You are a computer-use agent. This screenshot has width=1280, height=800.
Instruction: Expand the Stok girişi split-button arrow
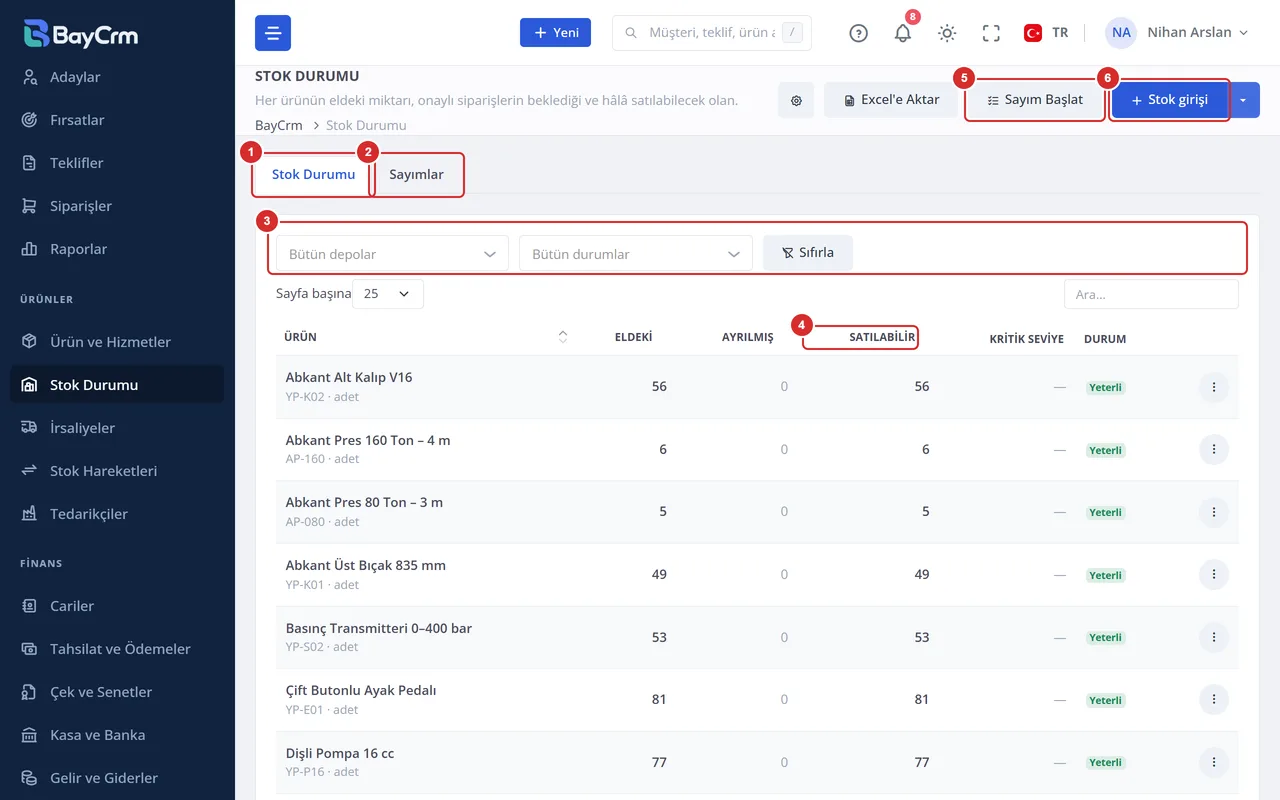[x=1243, y=100]
